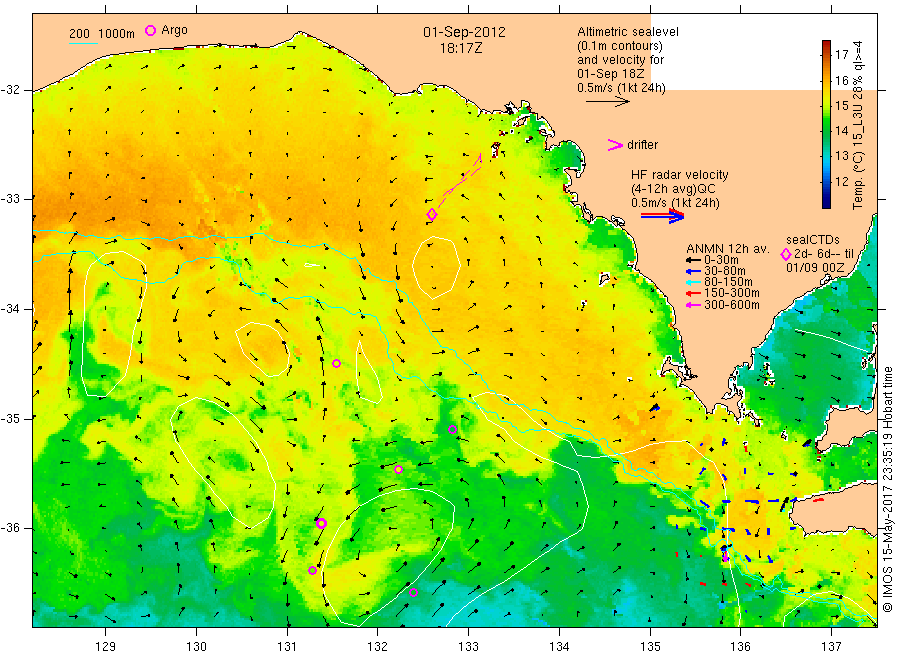
Task: Click the -32 latitude axis label
Action: coord(11,90)
